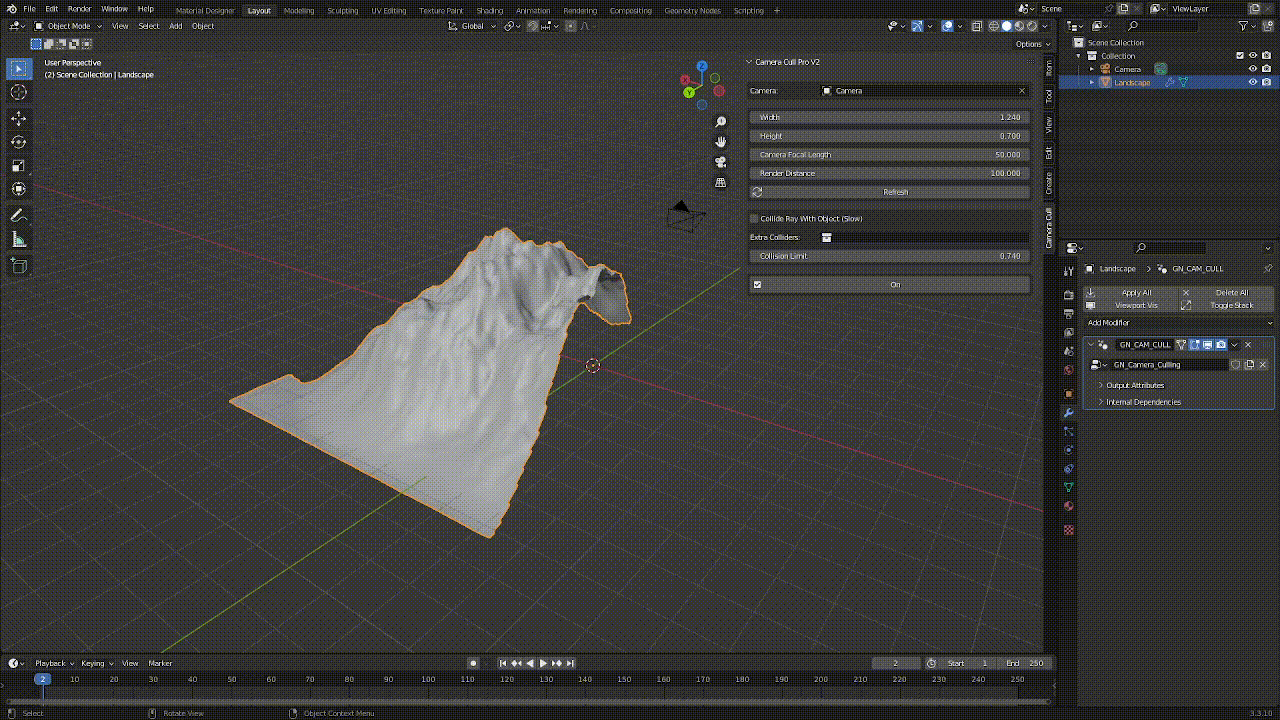The width and height of the screenshot is (1280, 720).
Task: Open the Render menu
Action: point(79,9)
